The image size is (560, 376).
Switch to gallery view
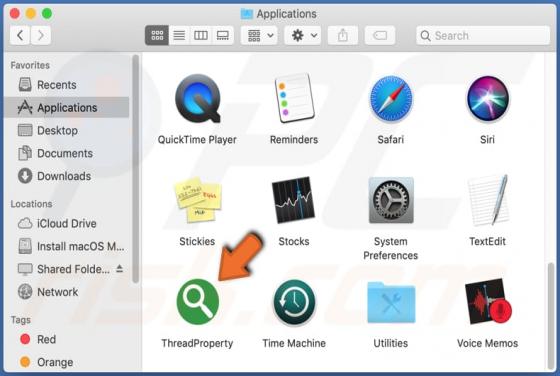223,35
